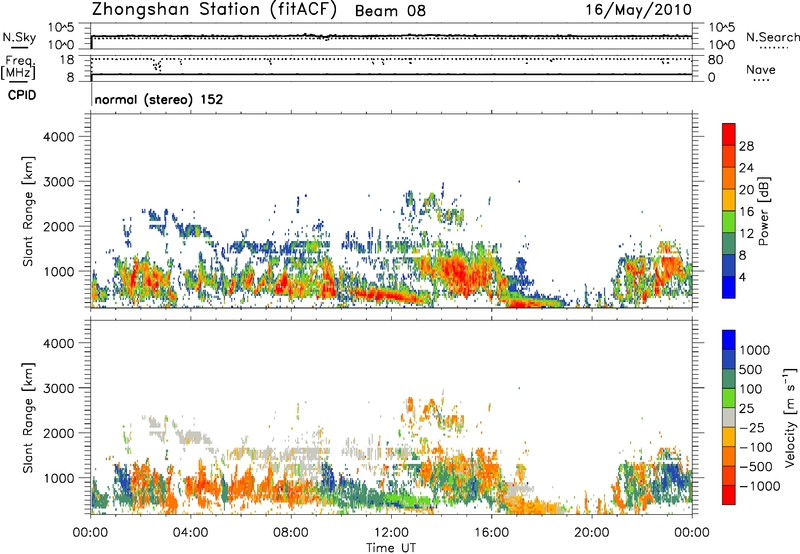Click the right '10^0' noise axis tick
This screenshot has width=800, height=554.
(x=722, y=45)
